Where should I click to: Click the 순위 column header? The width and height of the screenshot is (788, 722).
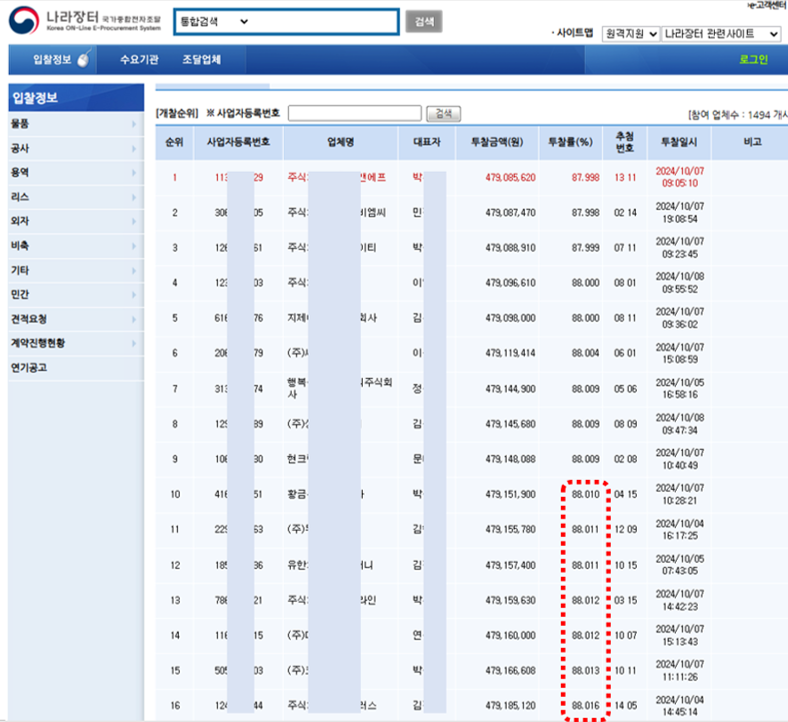click(x=174, y=142)
